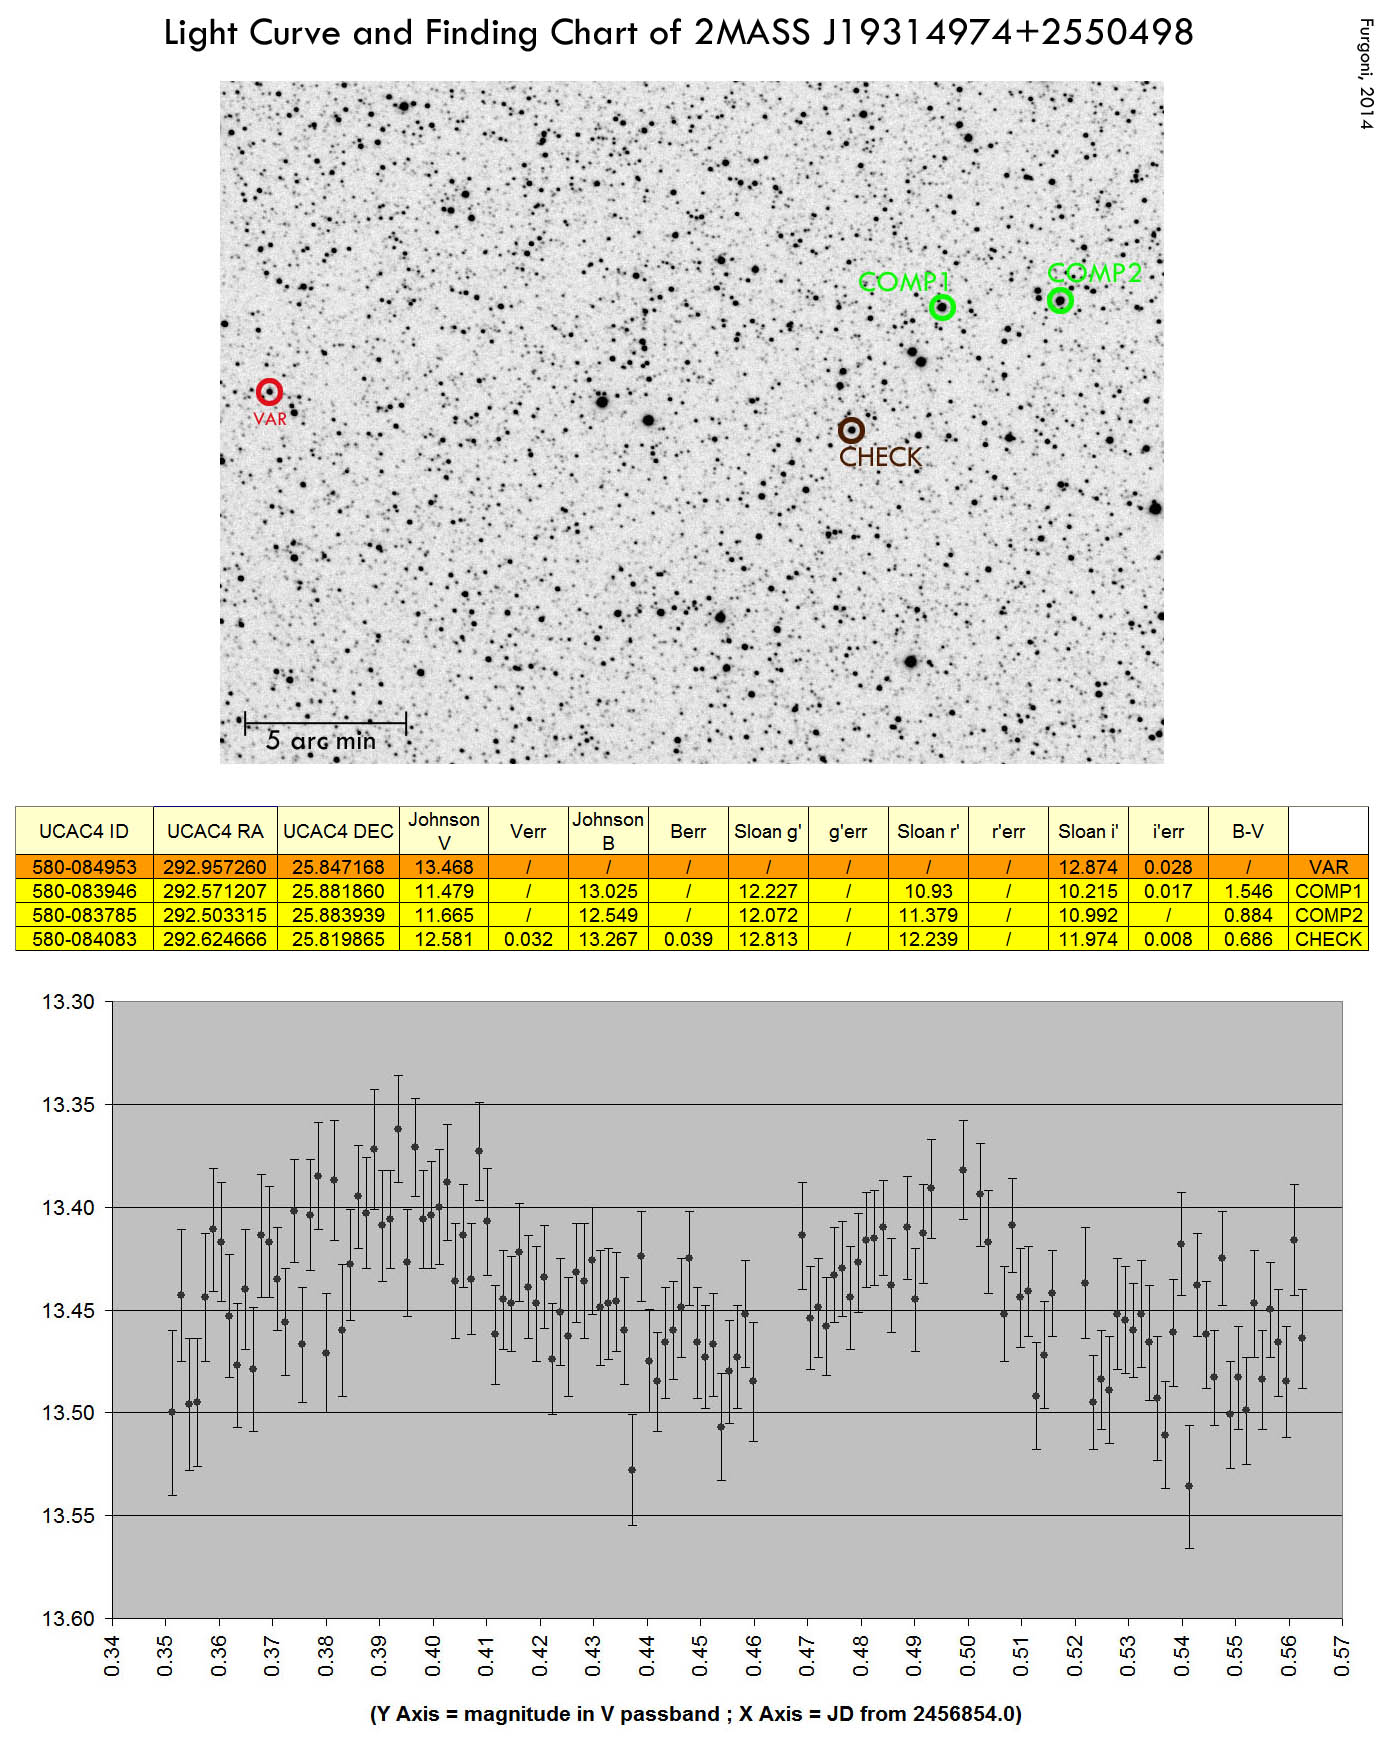Screen dimensions: 1383x1742
Task: Click the red VAR star marker circle
Action: (x=269, y=392)
